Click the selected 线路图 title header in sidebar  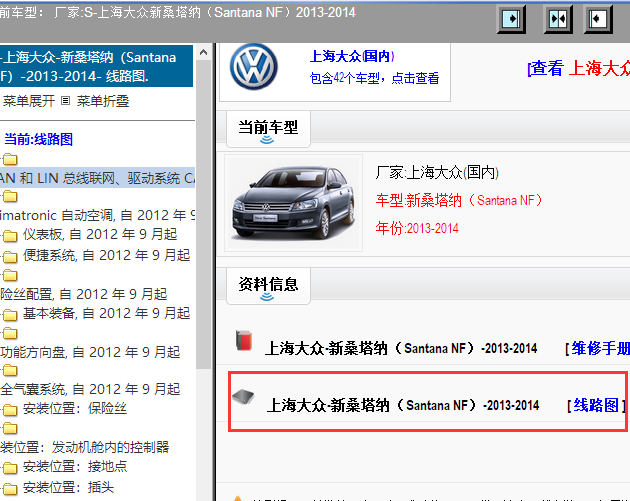point(96,66)
